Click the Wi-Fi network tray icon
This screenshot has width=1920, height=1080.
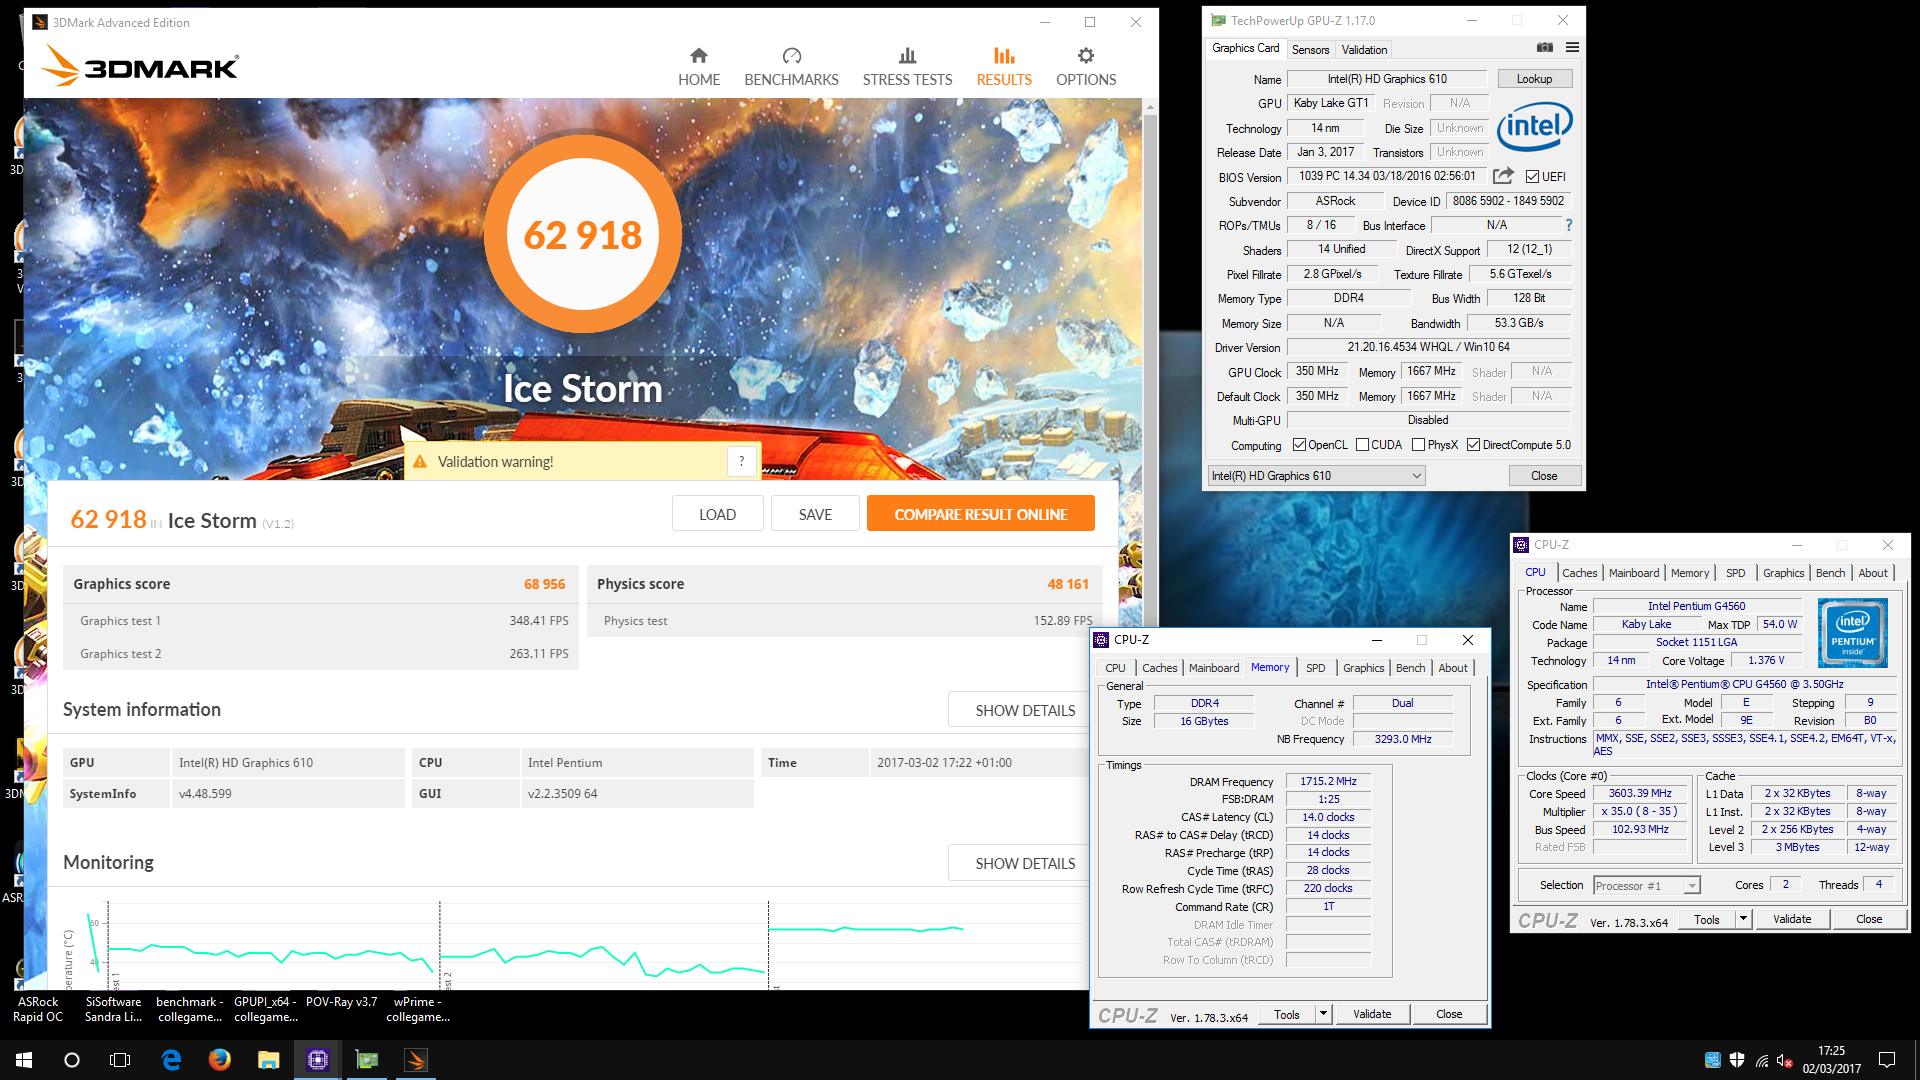pyautogui.click(x=1761, y=1060)
